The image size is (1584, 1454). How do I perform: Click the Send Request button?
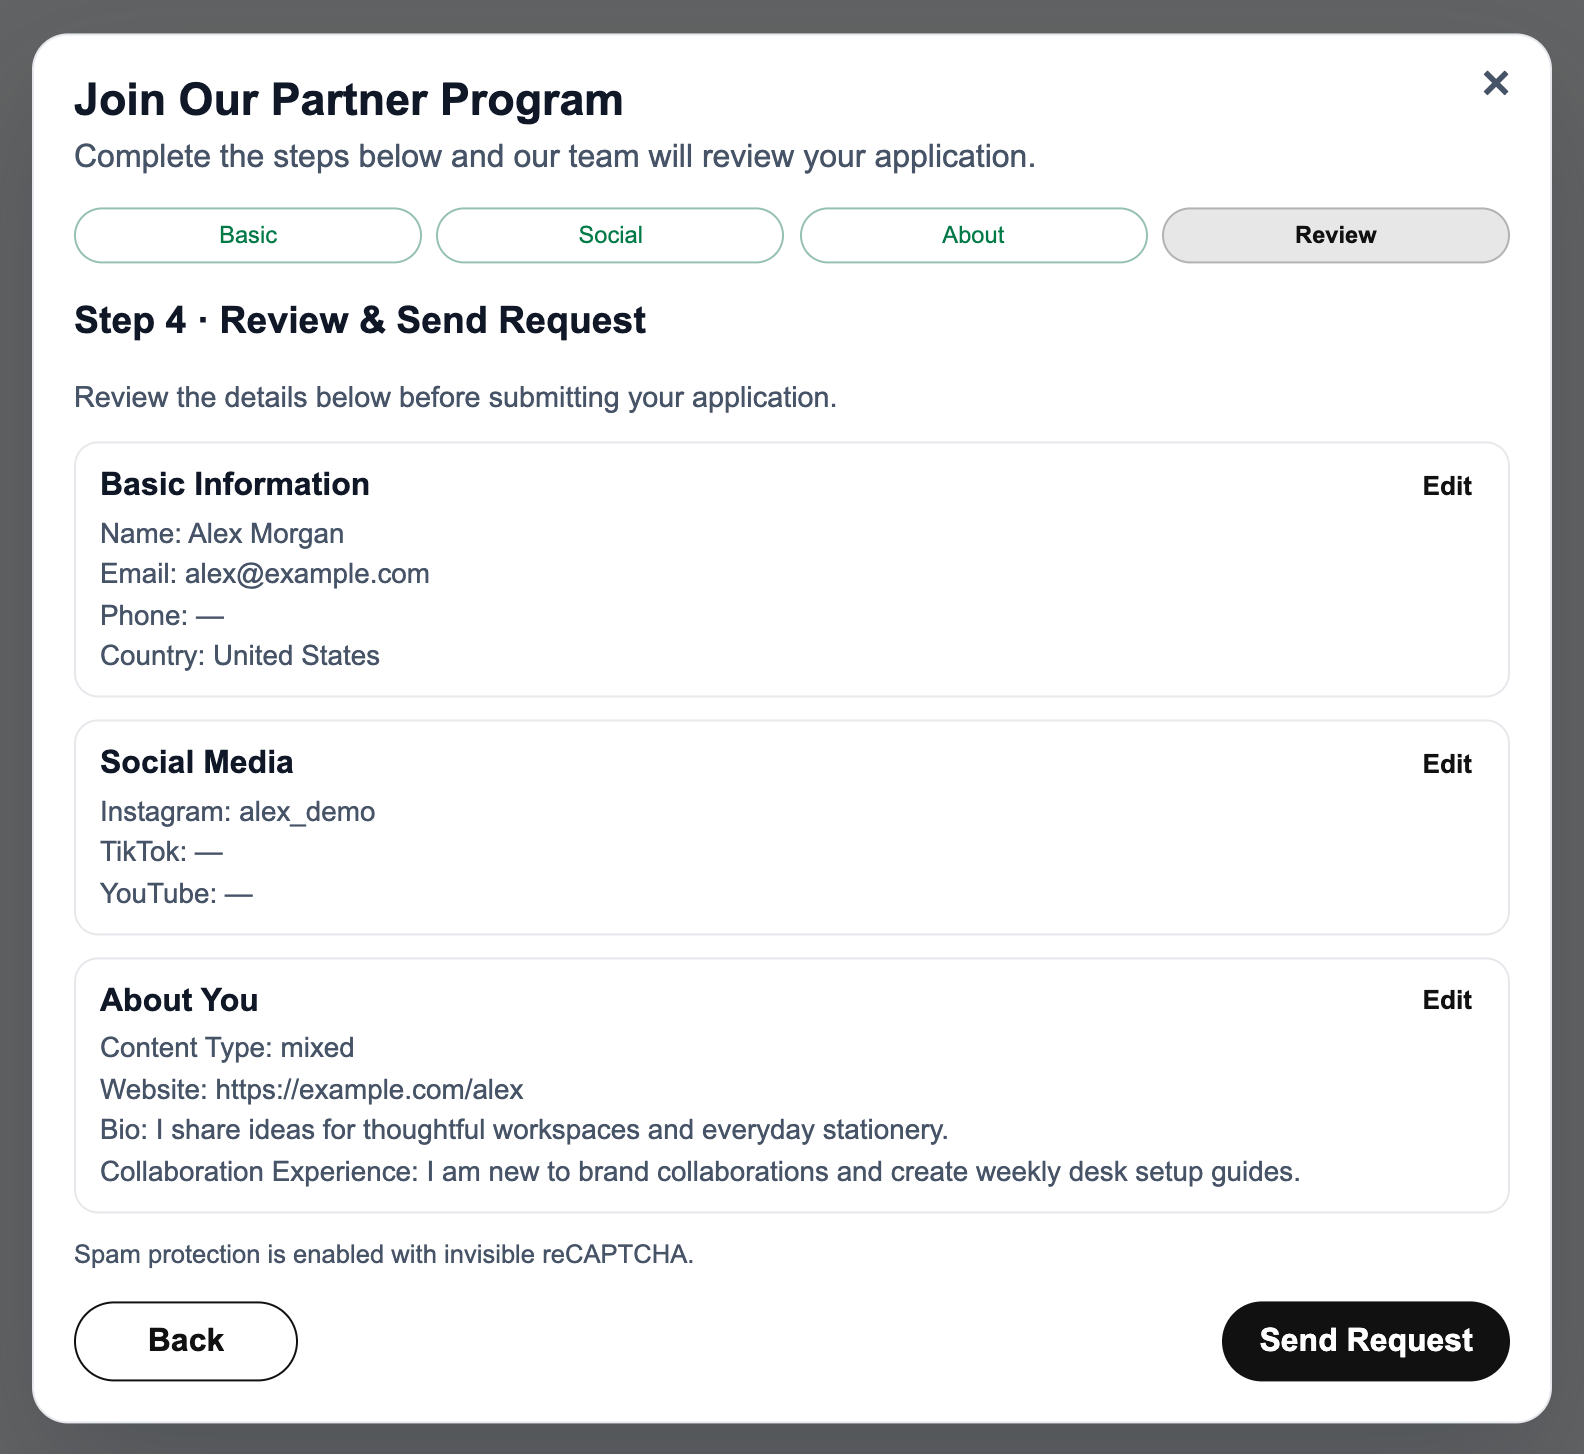click(x=1365, y=1341)
